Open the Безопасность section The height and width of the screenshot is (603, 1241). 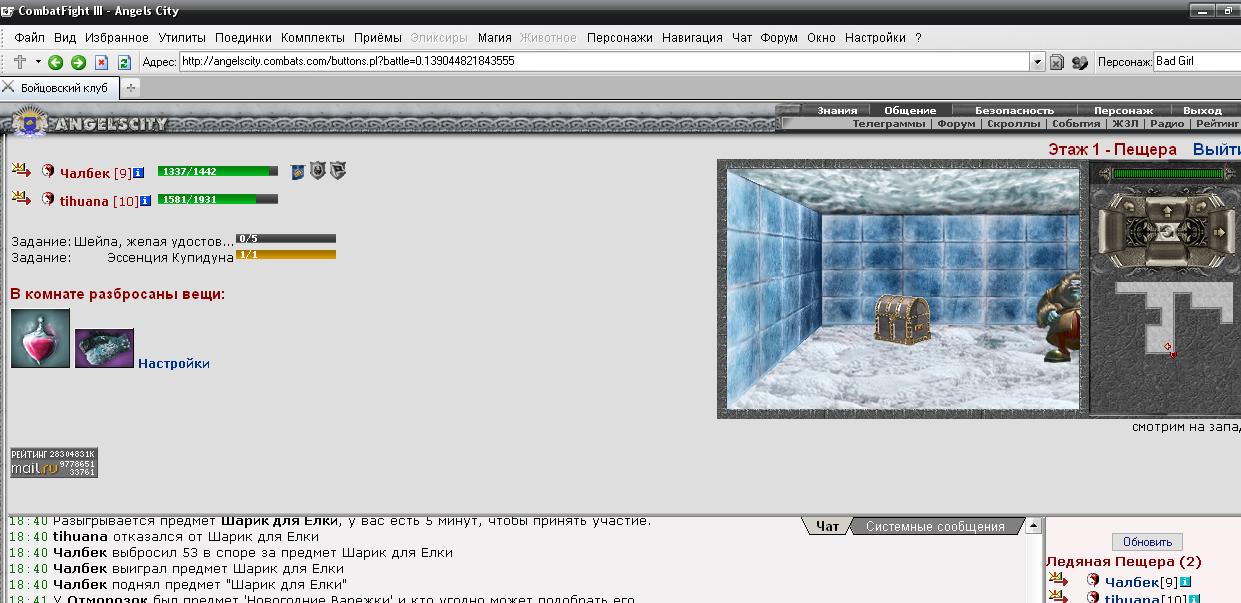click(x=1014, y=110)
